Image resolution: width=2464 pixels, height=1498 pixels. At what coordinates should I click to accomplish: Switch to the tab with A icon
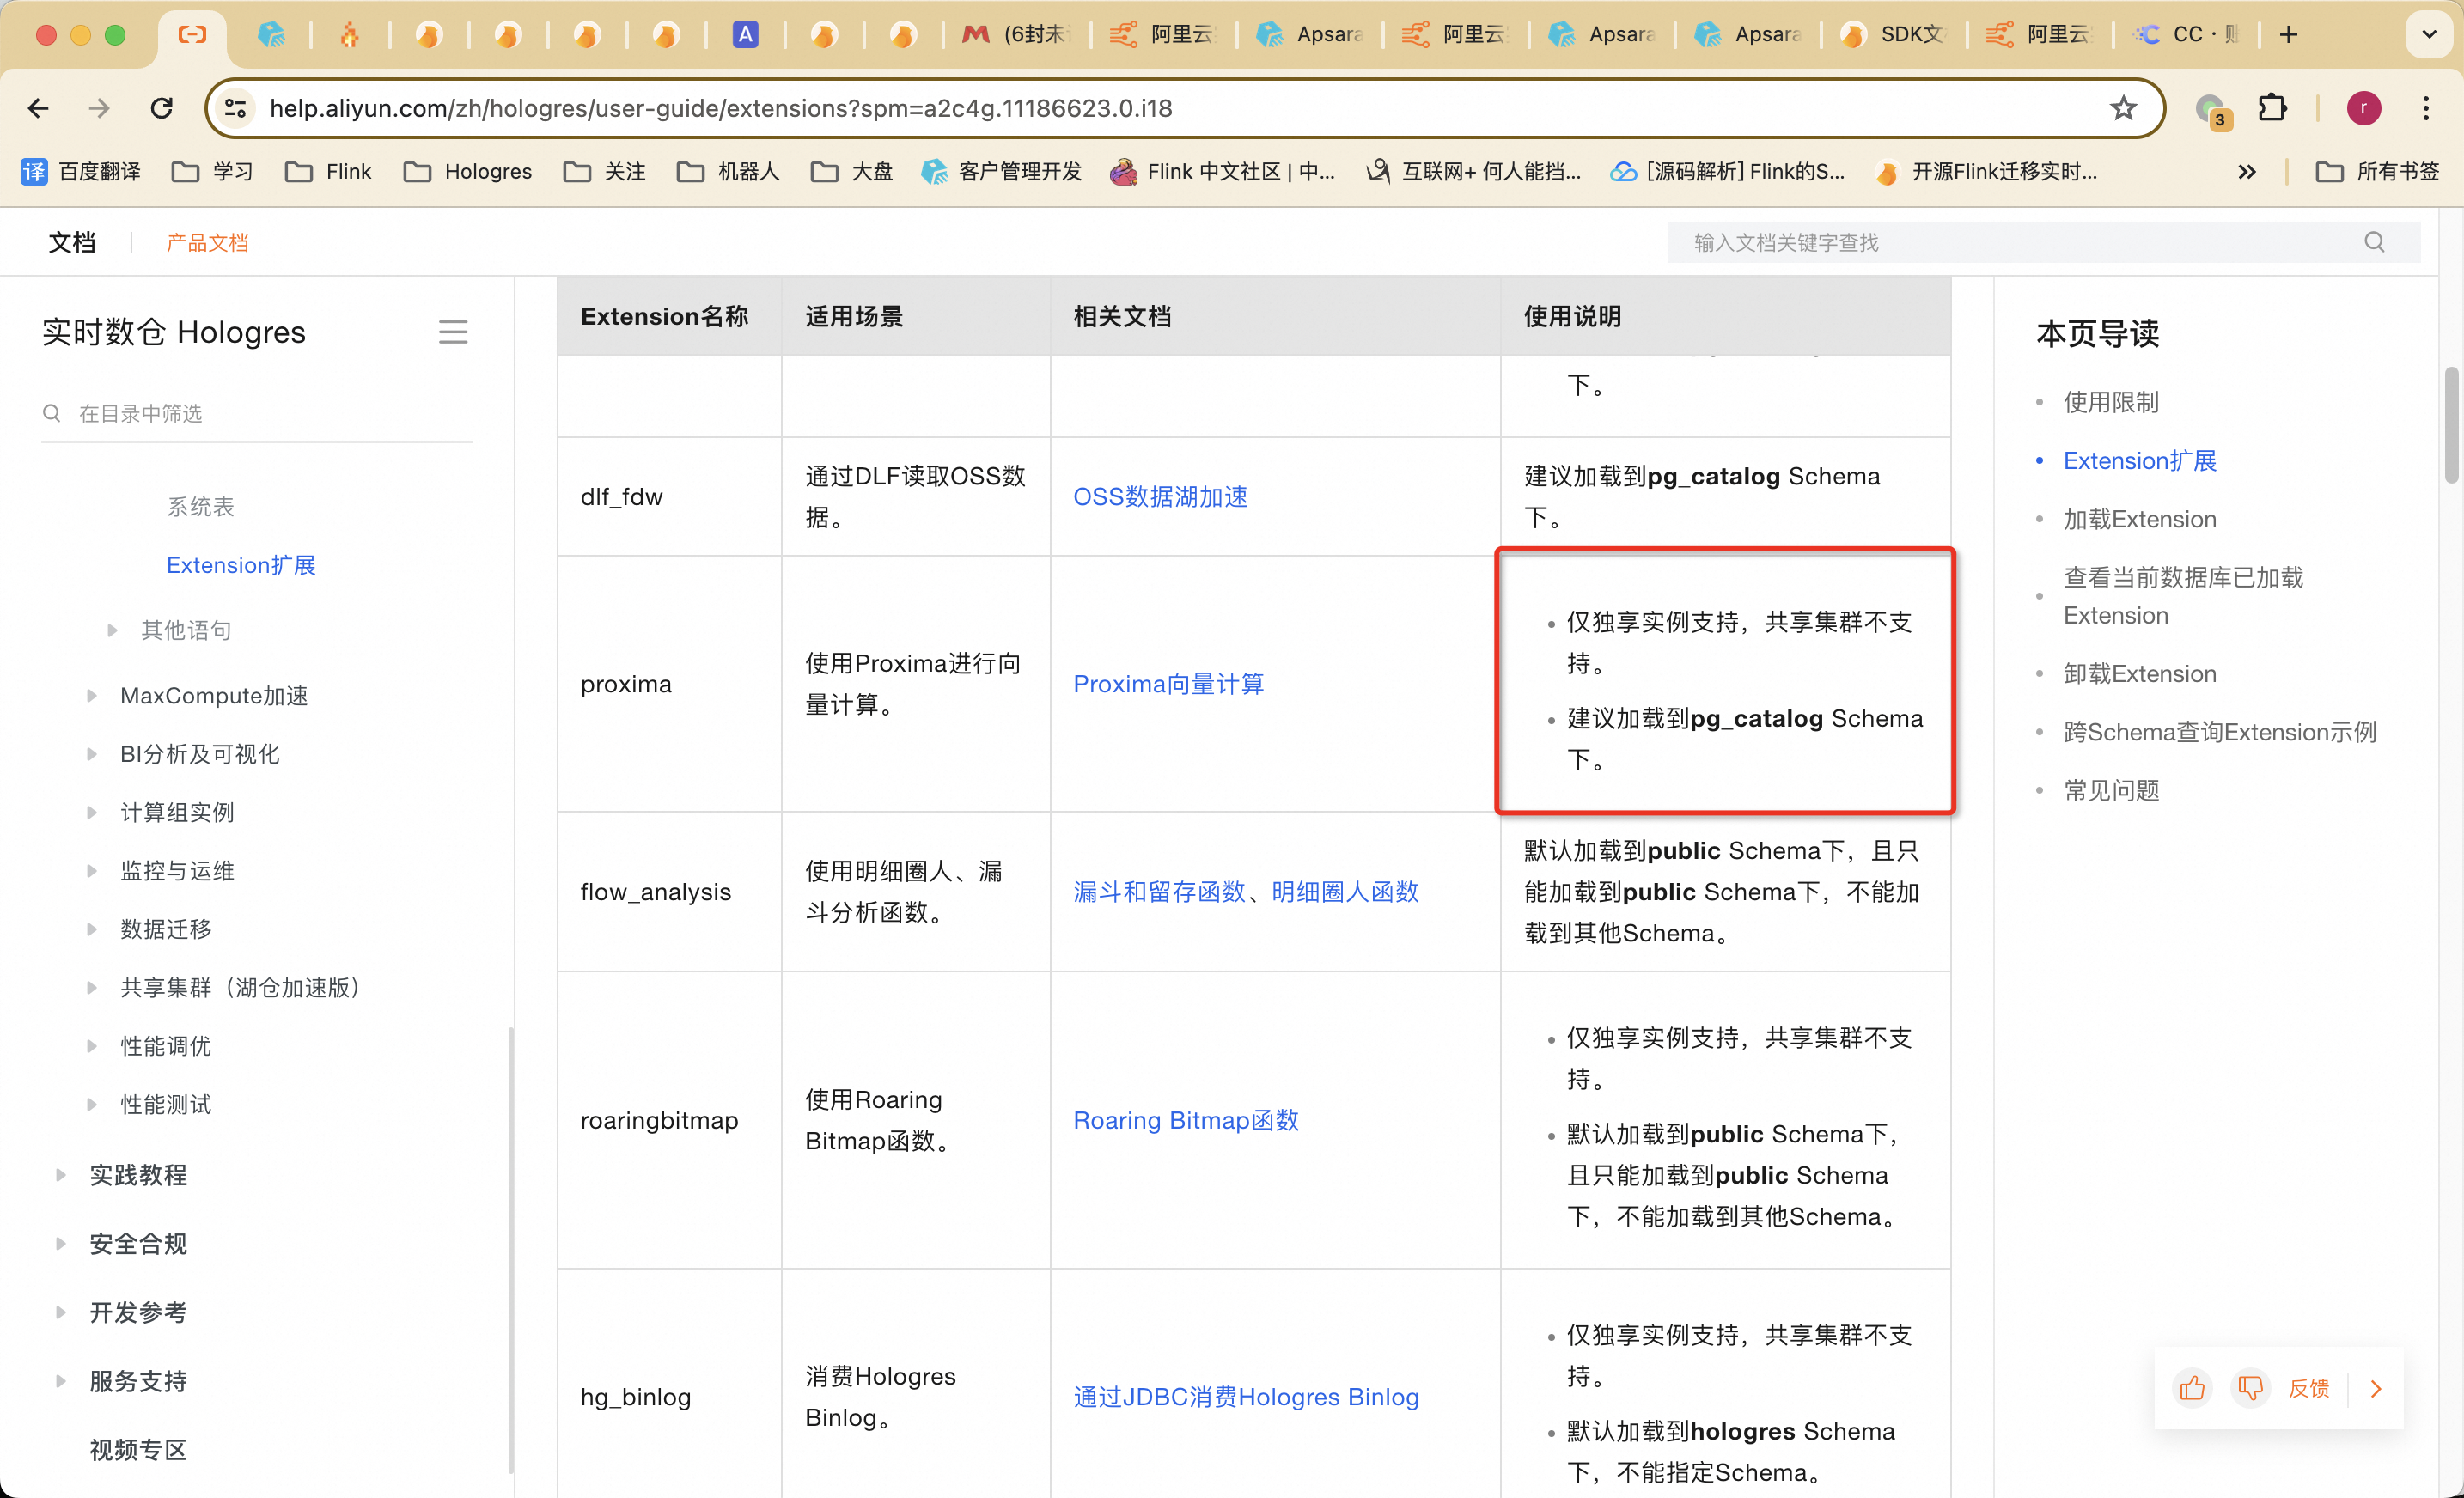pyautogui.click(x=745, y=34)
